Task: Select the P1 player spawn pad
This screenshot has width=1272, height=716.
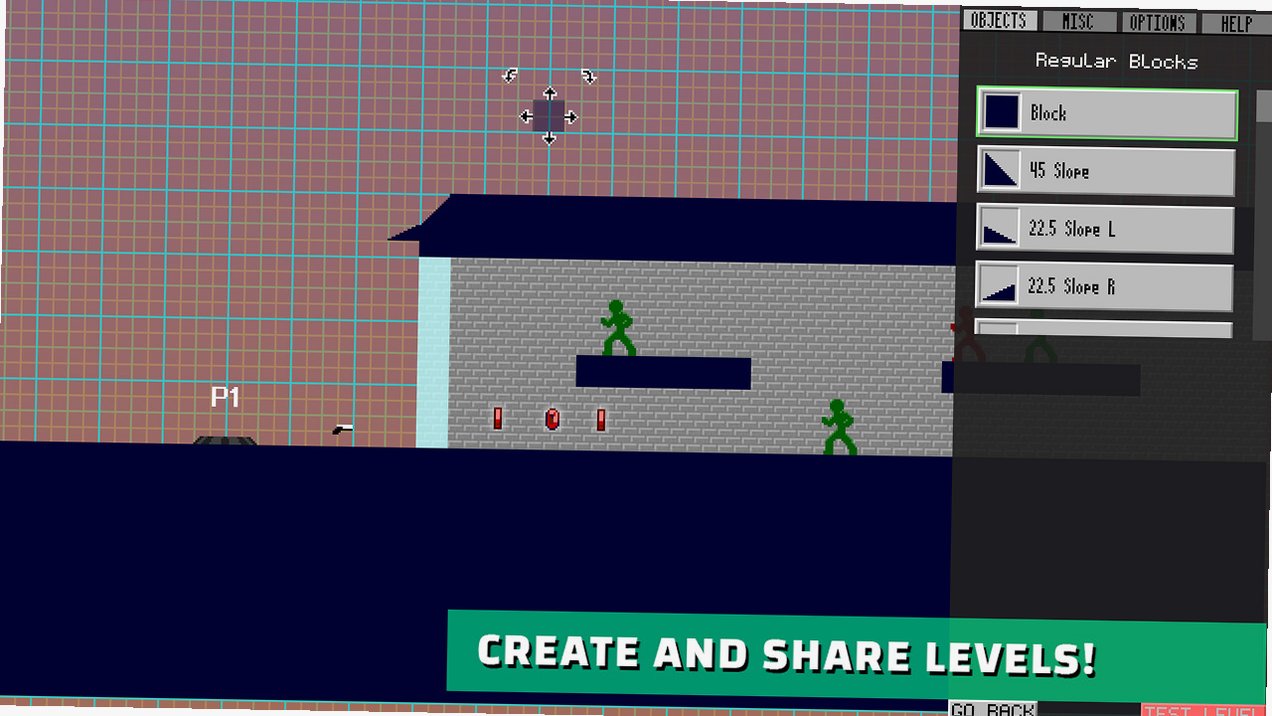Action: [x=224, y=439]
